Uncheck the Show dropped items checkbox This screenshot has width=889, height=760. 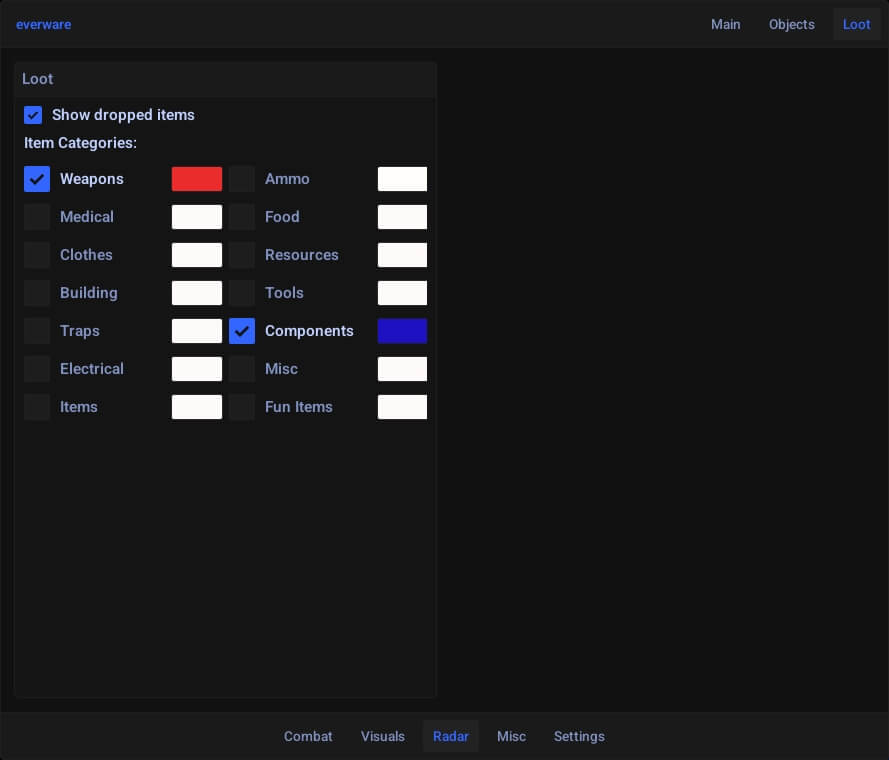33,115
